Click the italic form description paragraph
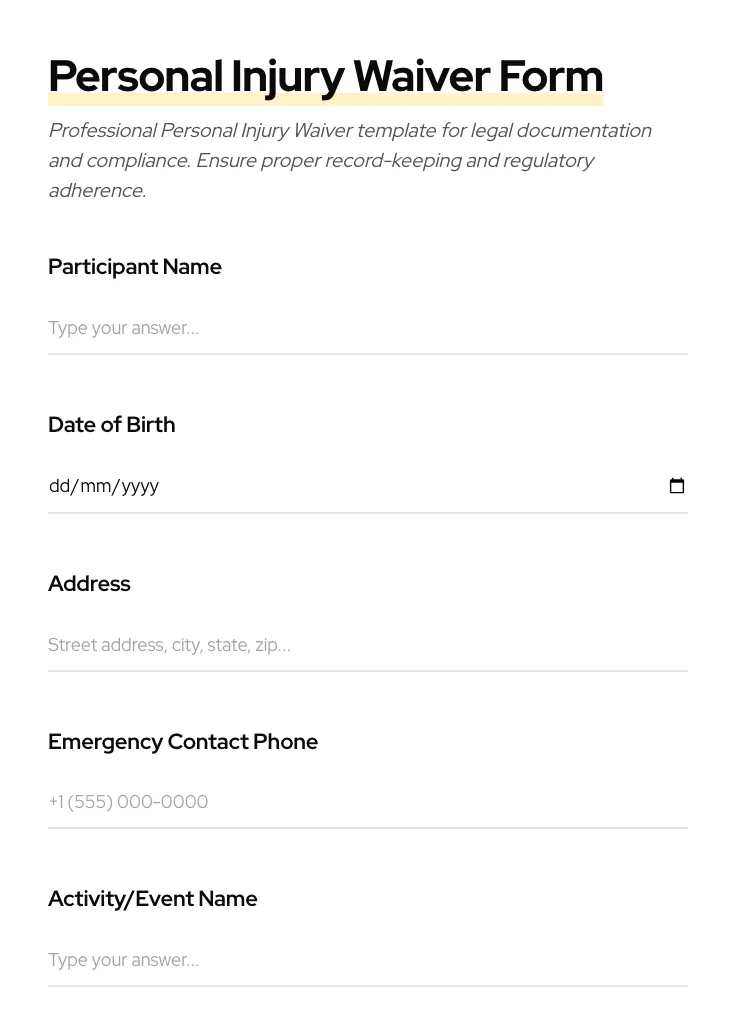The height and width of the screenshot is (1024, 736). [x=350, y=160]
